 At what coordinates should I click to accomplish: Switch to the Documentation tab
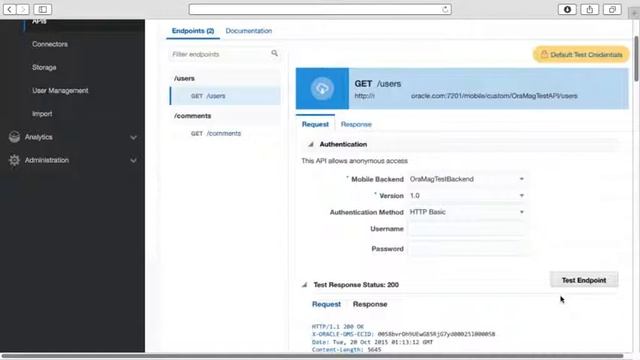pyautogui.click(x=249, y=31)
